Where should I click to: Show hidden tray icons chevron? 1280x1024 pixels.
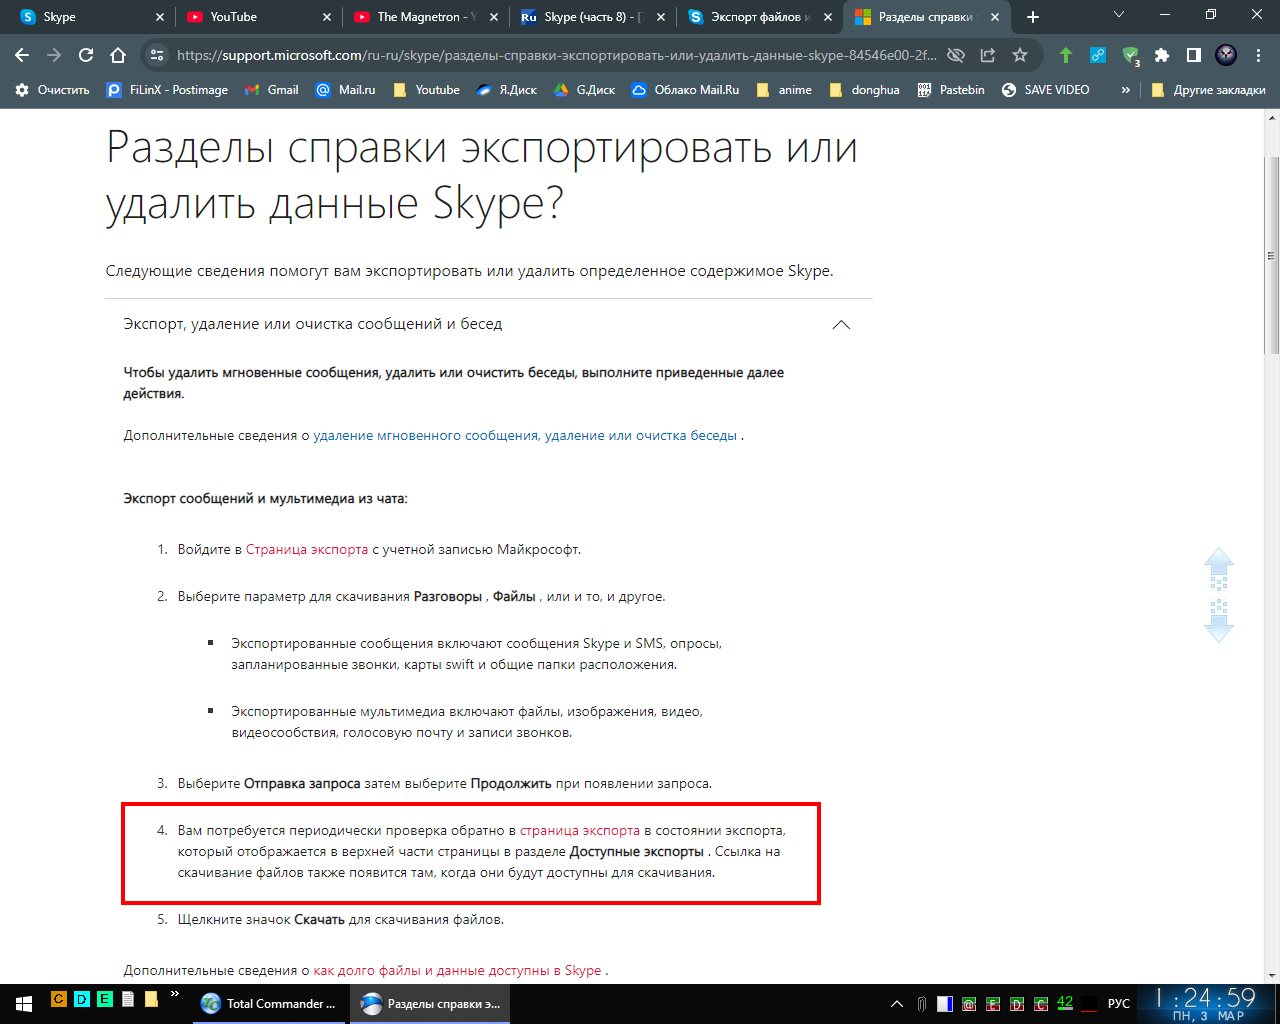point(897,1003)
